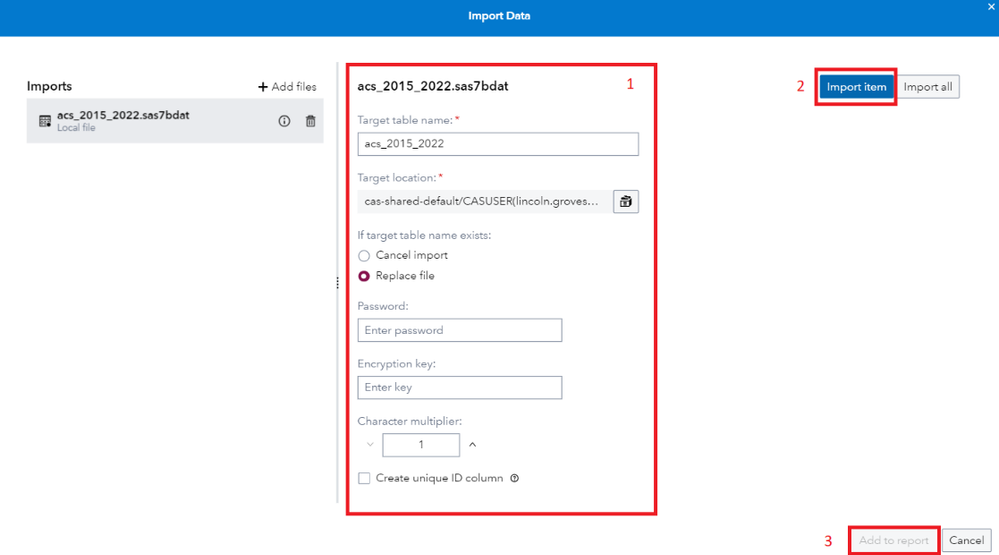Delete the acs_2015_2022.sas7bdat import with the trash icon
The image size is (999, 555).
310,121
